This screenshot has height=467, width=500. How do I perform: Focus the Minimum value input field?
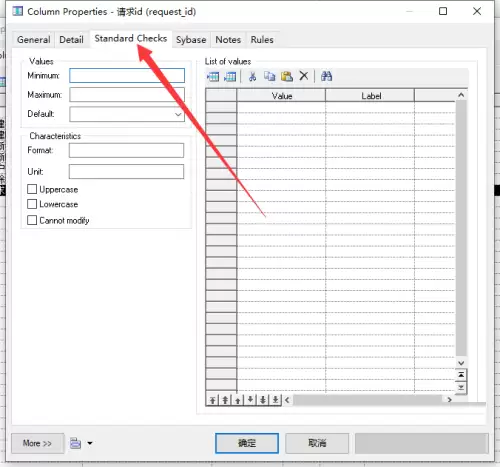coord(127,76)
